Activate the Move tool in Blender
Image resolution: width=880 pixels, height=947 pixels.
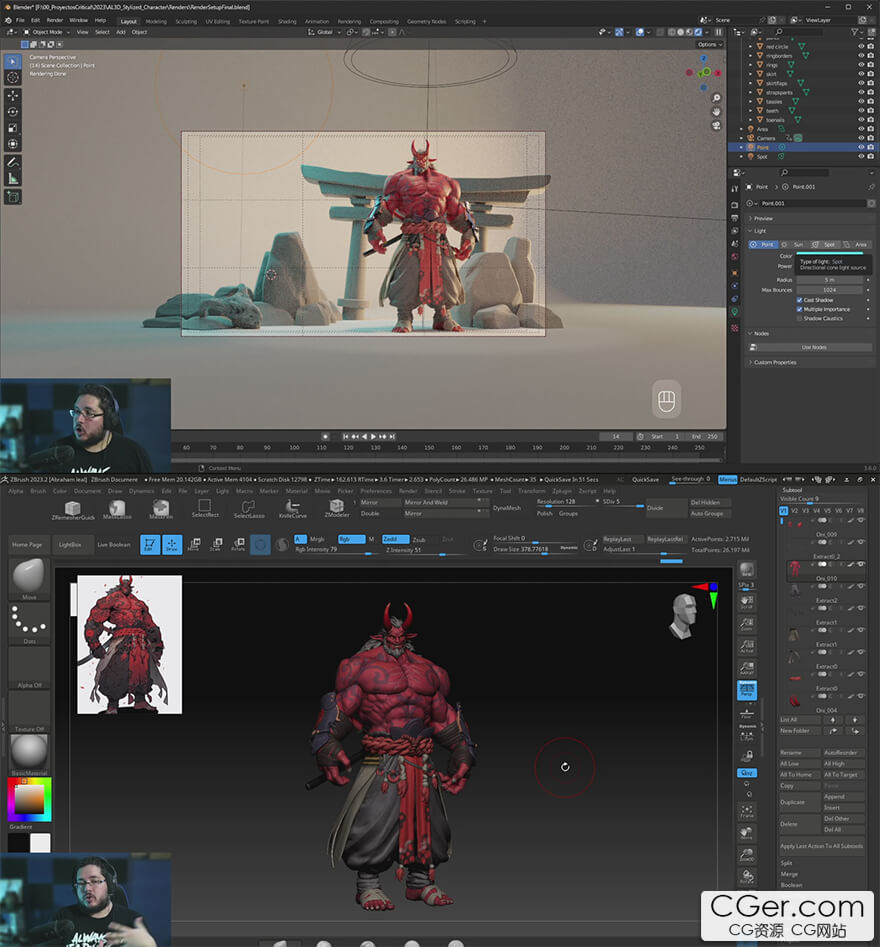click(13, 95)
